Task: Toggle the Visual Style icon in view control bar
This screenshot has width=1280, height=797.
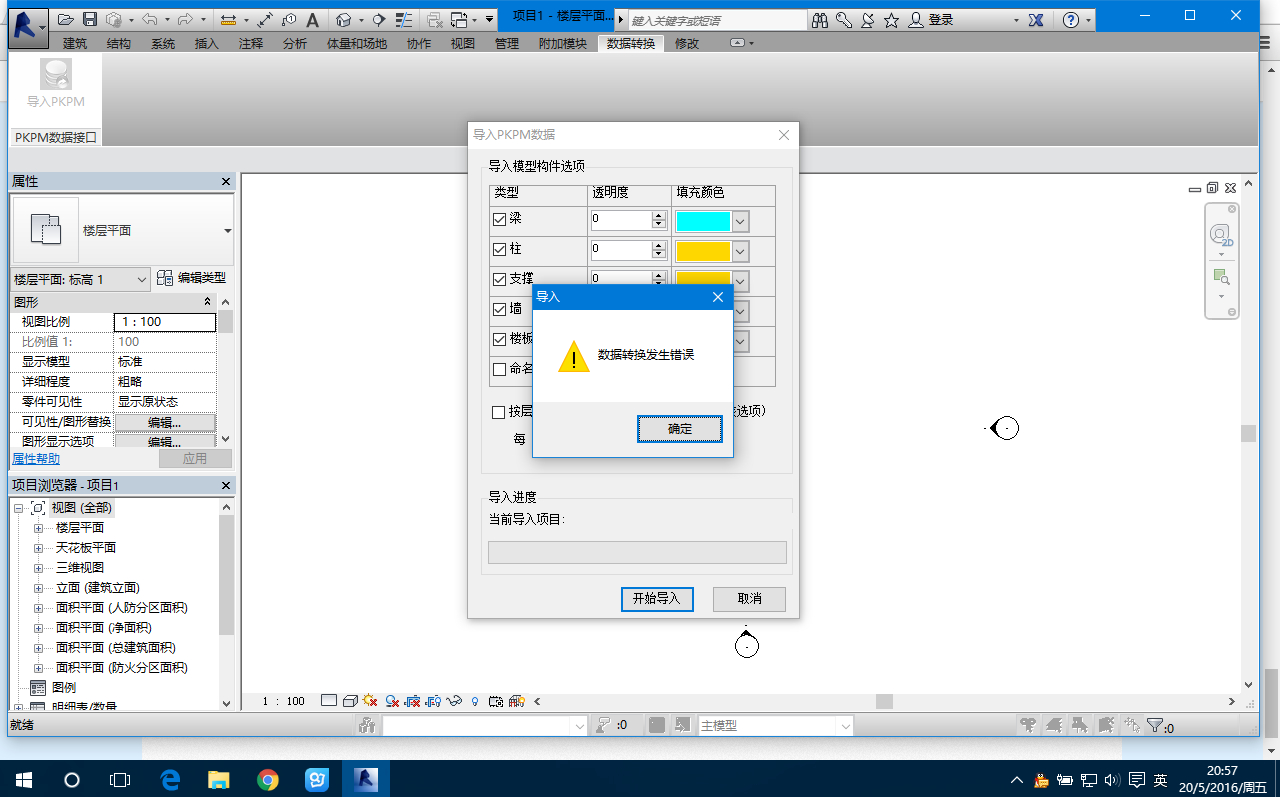Action: point(350,701)
